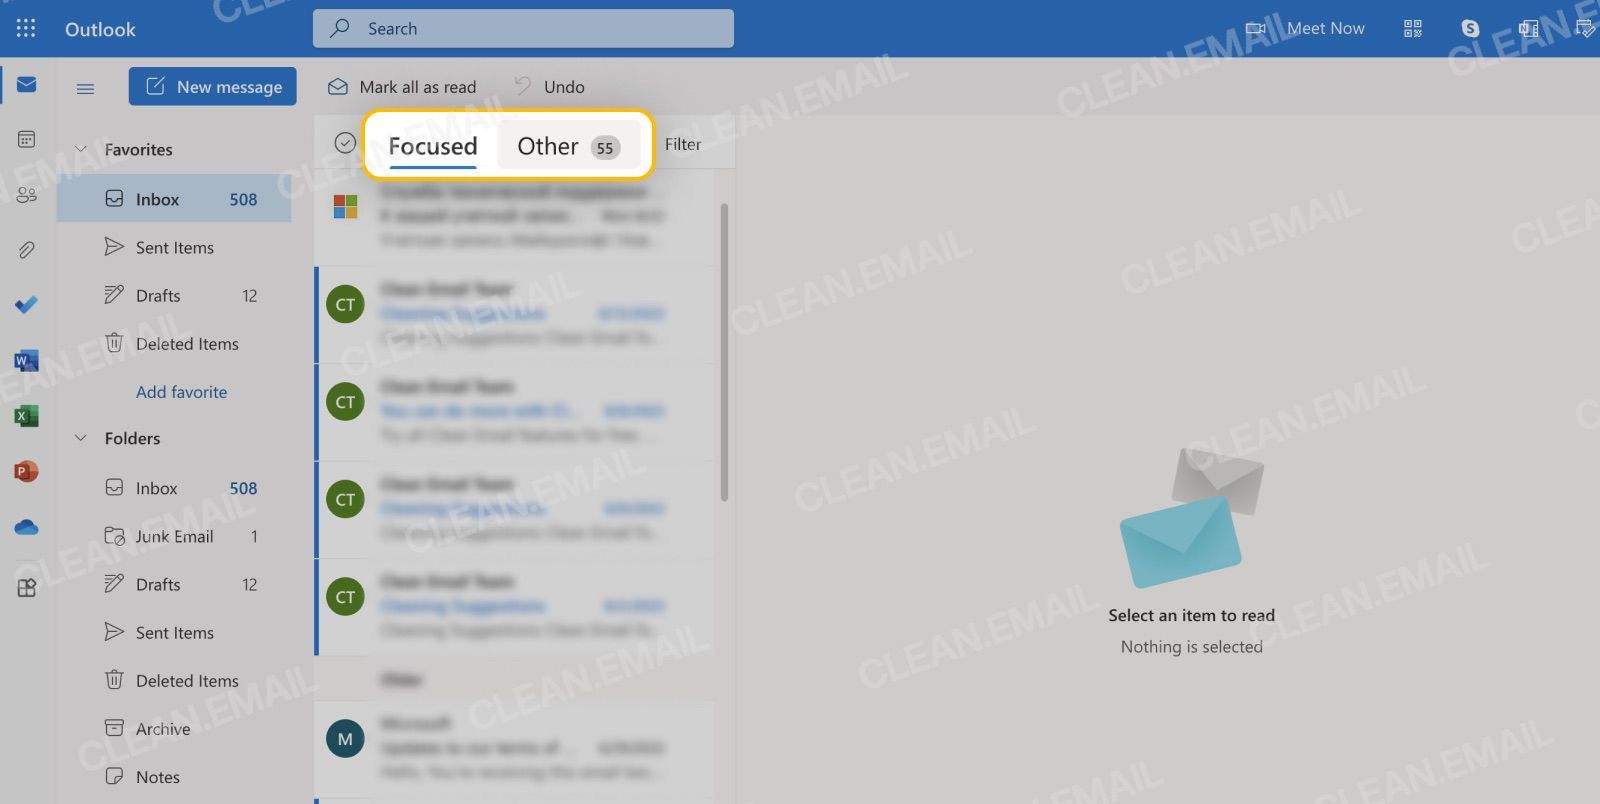Open the Filter dropdown
Viewport: 1600px width, 804px height.
pyautogui.click(x=683, y=144)
